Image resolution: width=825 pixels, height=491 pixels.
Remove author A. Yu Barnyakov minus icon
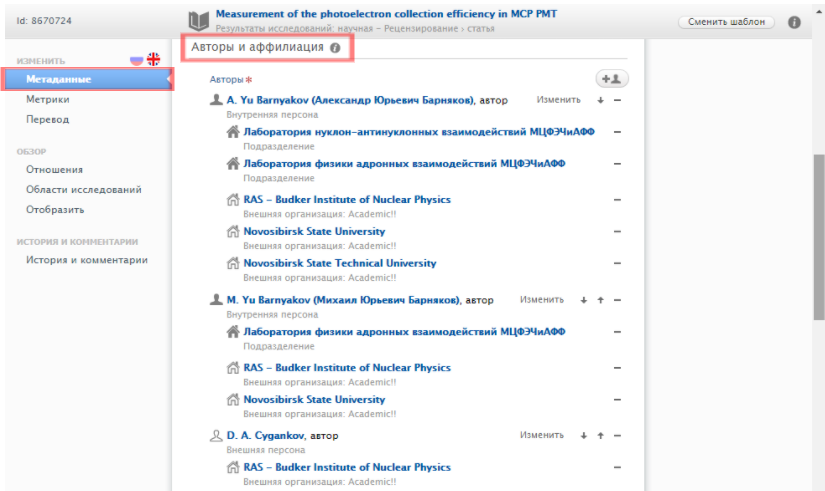[617, 100]
